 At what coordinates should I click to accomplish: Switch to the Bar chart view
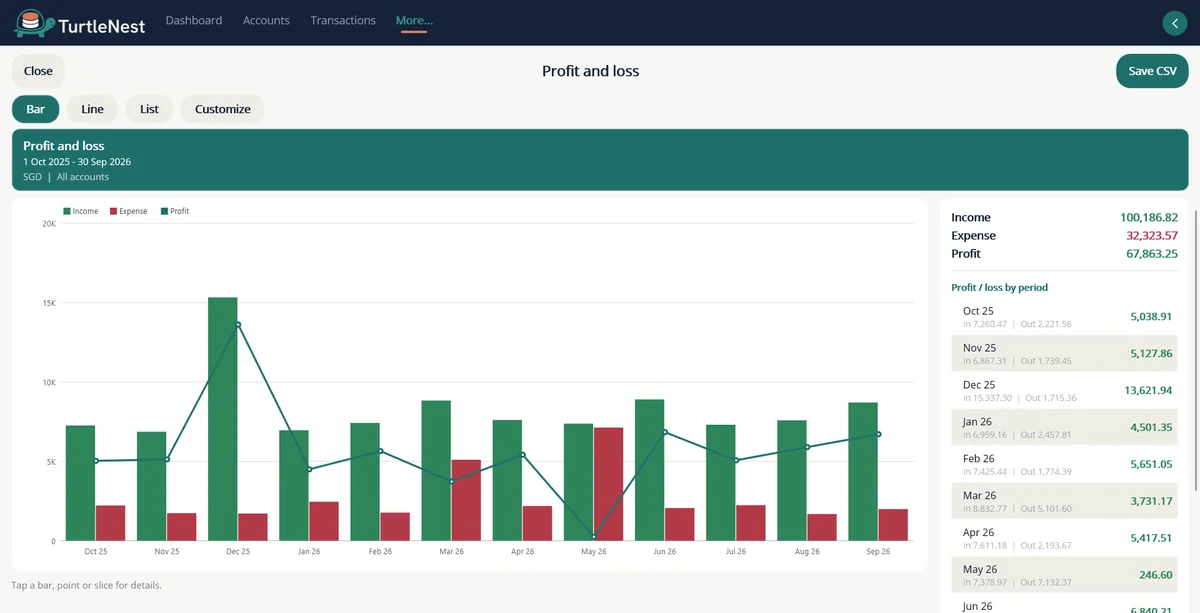(35, 109)
